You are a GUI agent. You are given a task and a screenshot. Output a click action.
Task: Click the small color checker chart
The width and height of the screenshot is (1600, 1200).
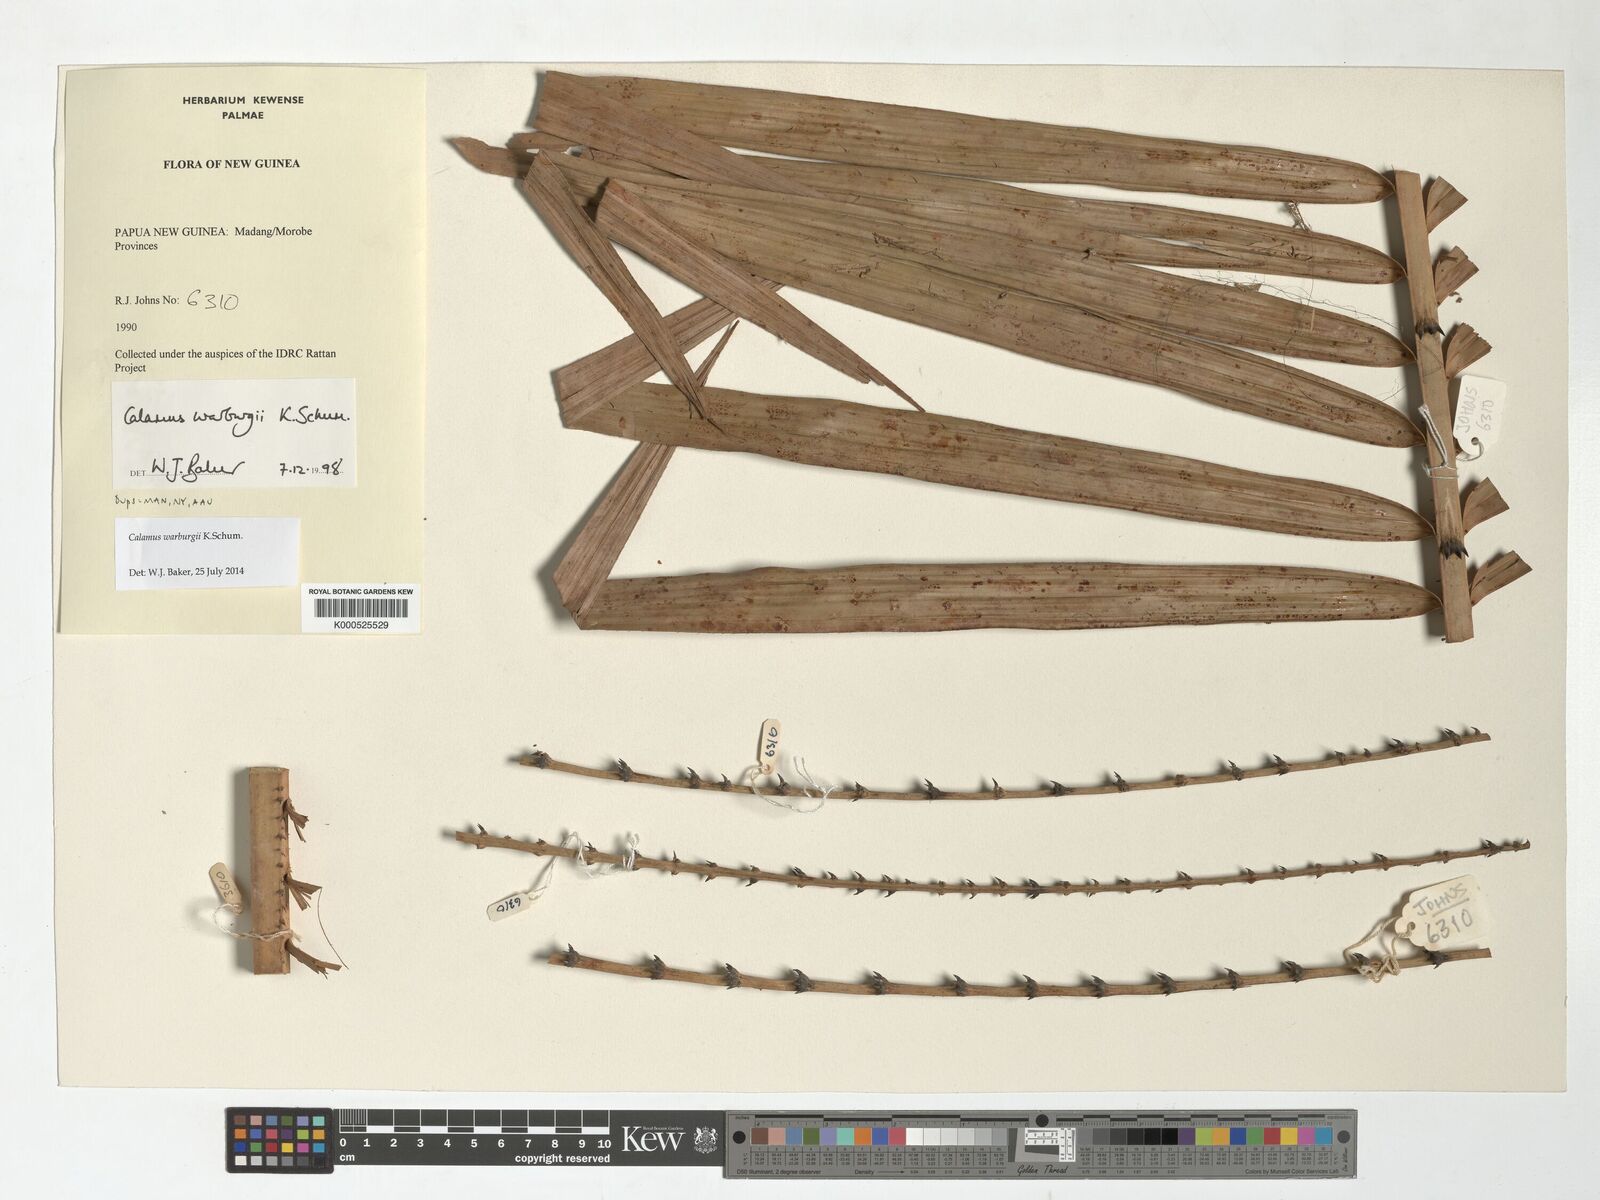(280, 1140)
